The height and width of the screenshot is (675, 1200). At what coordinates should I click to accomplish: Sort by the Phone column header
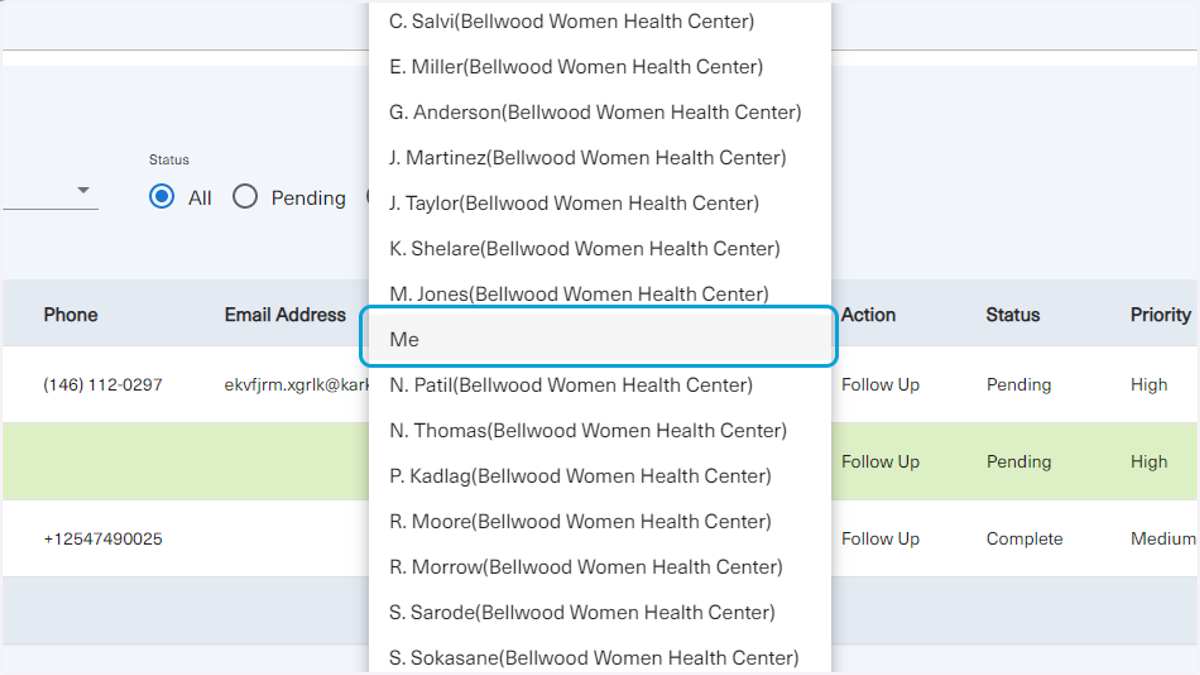[x=71, y=315]
